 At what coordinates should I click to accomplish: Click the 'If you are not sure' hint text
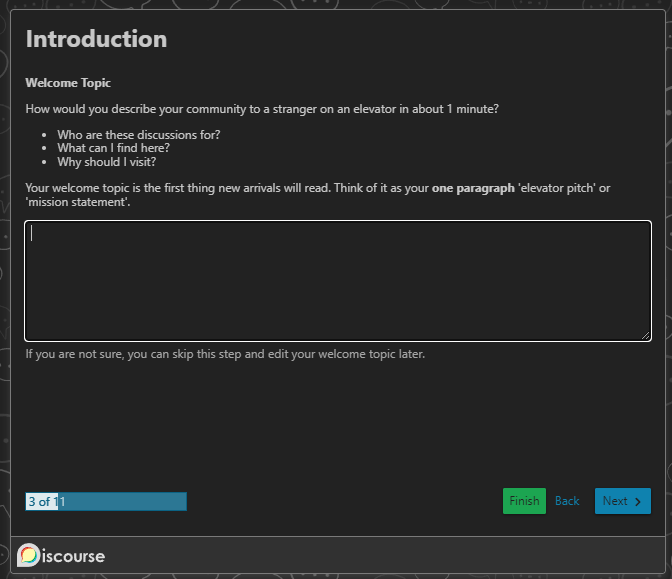[x=225, y=354]
